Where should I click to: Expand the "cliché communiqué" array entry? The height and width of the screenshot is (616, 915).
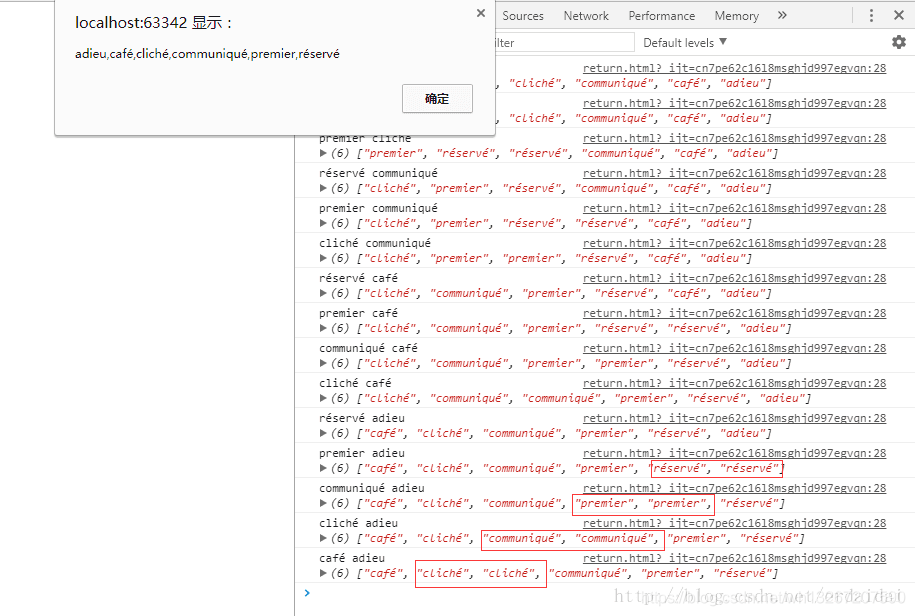coord(322,257)
